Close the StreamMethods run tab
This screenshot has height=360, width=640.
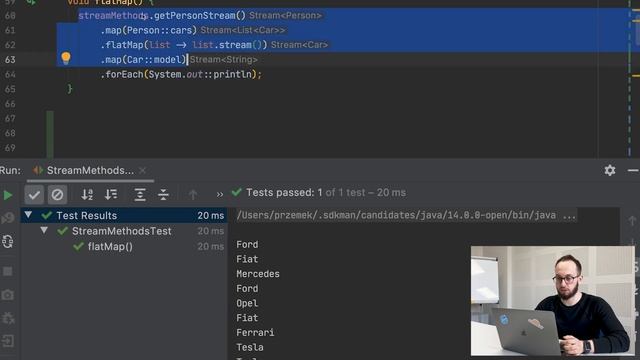point(142,171)
